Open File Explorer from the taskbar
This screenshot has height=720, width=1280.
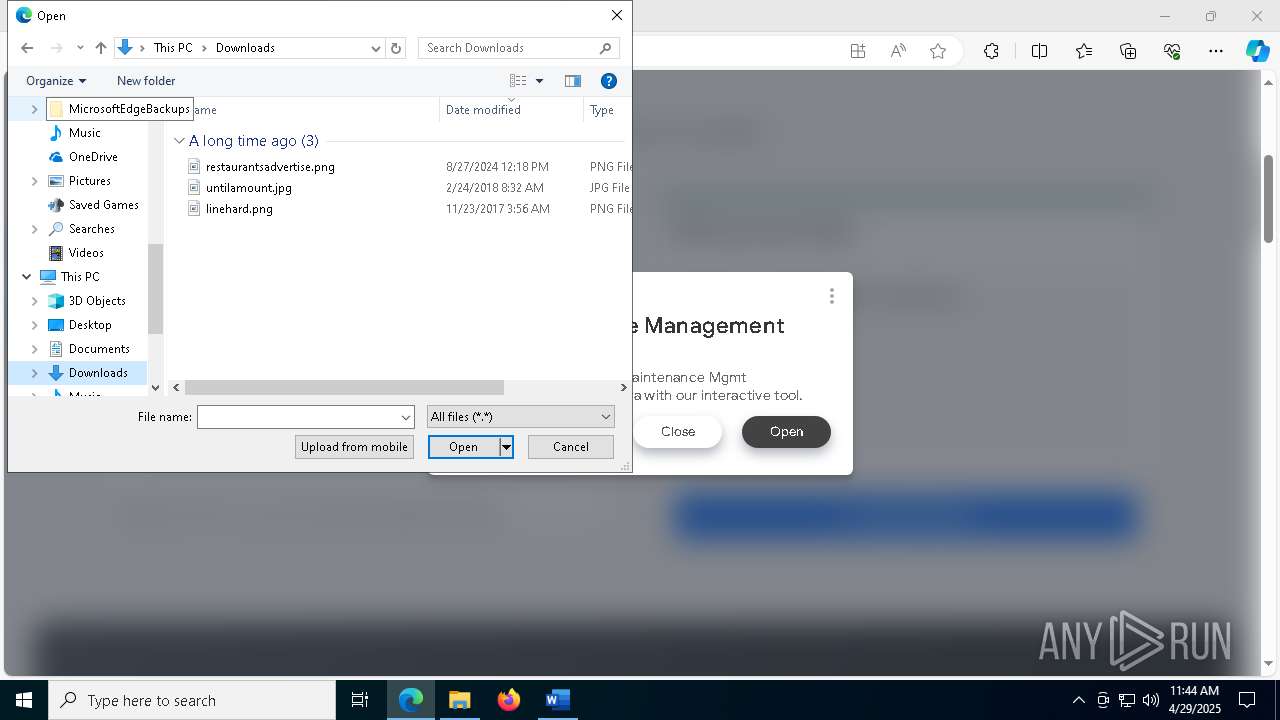pyautogui.click(x=459, y=700)
